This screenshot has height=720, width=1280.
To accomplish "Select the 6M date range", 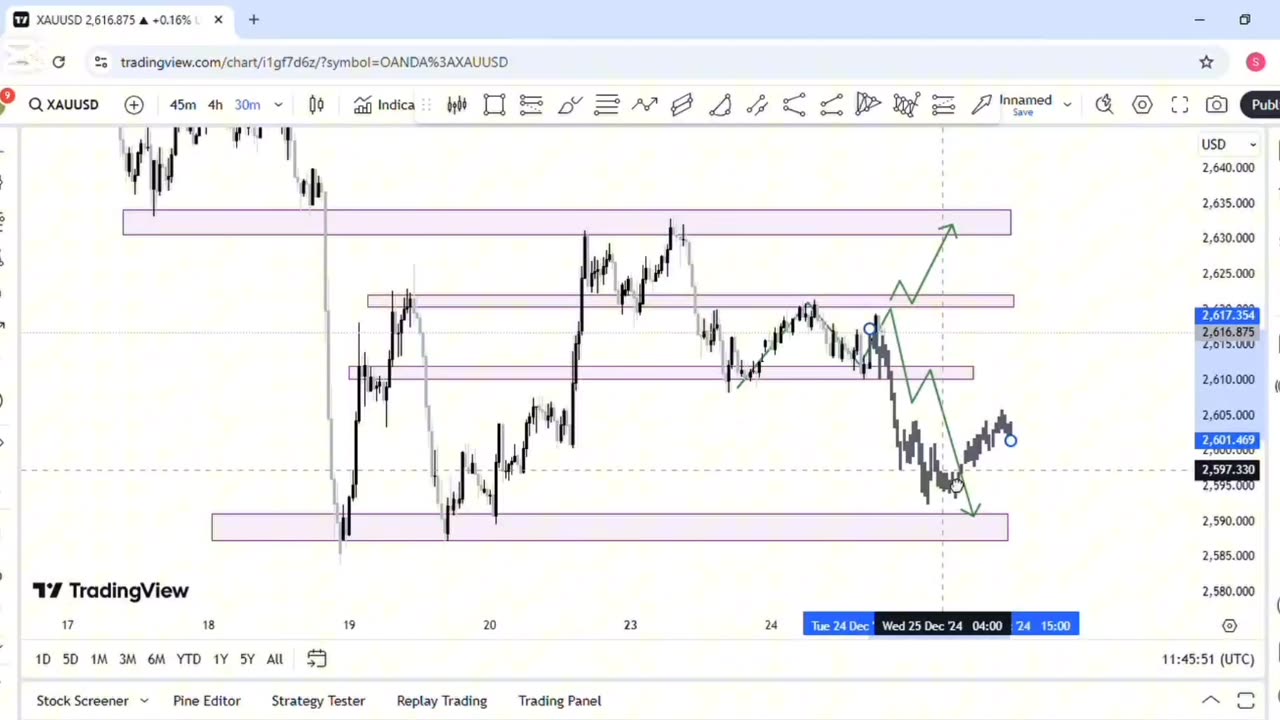I will coord(156,659).
